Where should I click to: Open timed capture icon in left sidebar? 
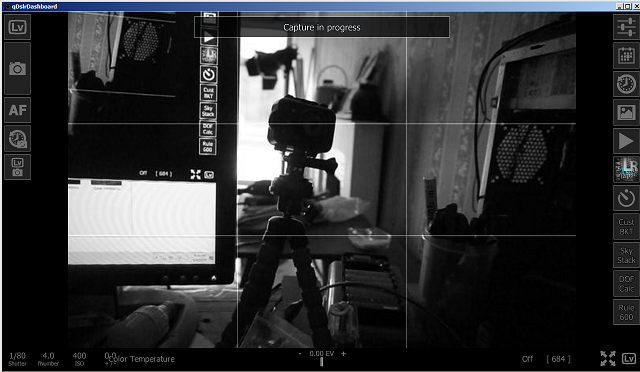point(17,138)
